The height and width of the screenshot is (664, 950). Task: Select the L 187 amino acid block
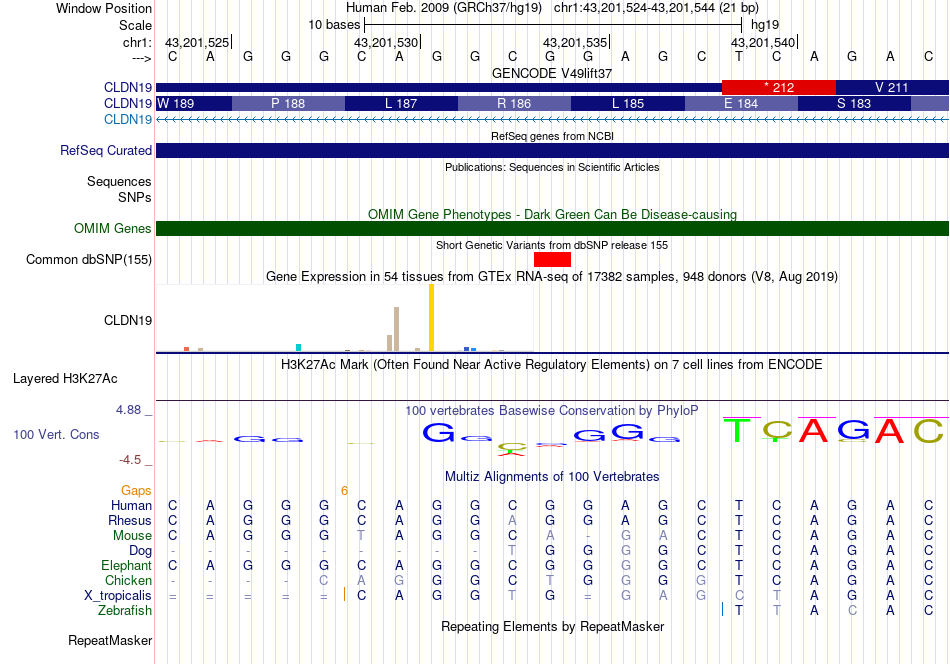(402, 104)
